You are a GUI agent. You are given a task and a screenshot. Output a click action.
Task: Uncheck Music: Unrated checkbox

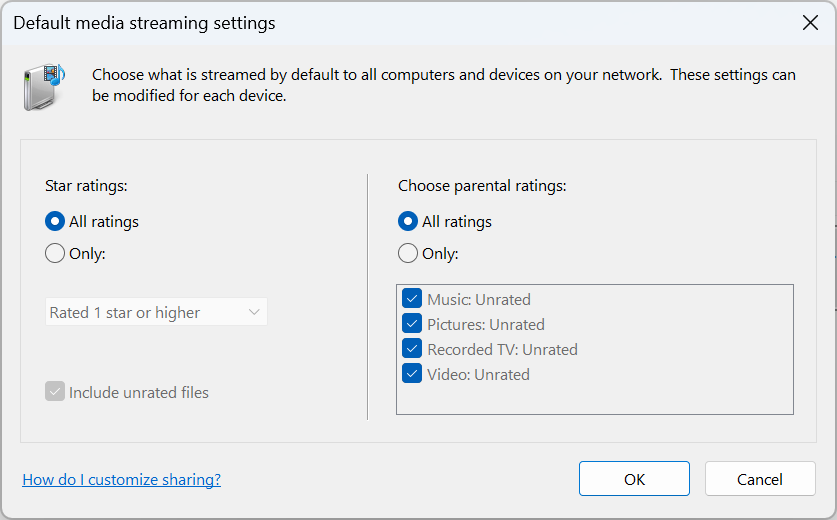point(412,299)
